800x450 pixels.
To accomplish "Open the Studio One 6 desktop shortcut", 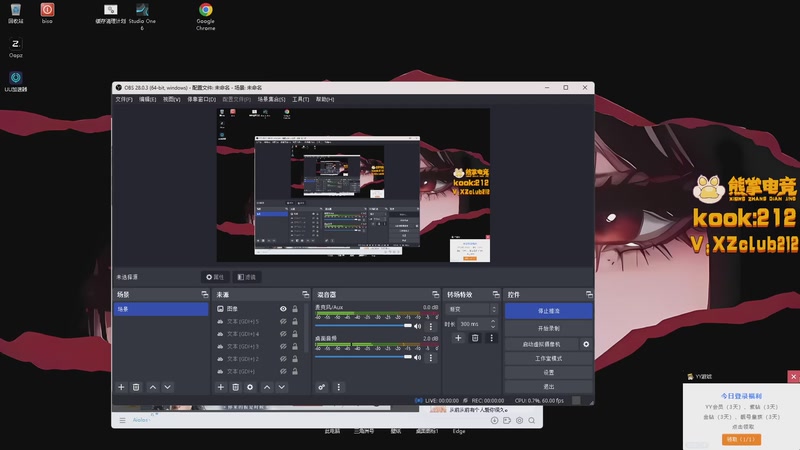I will tap(142, 16).
